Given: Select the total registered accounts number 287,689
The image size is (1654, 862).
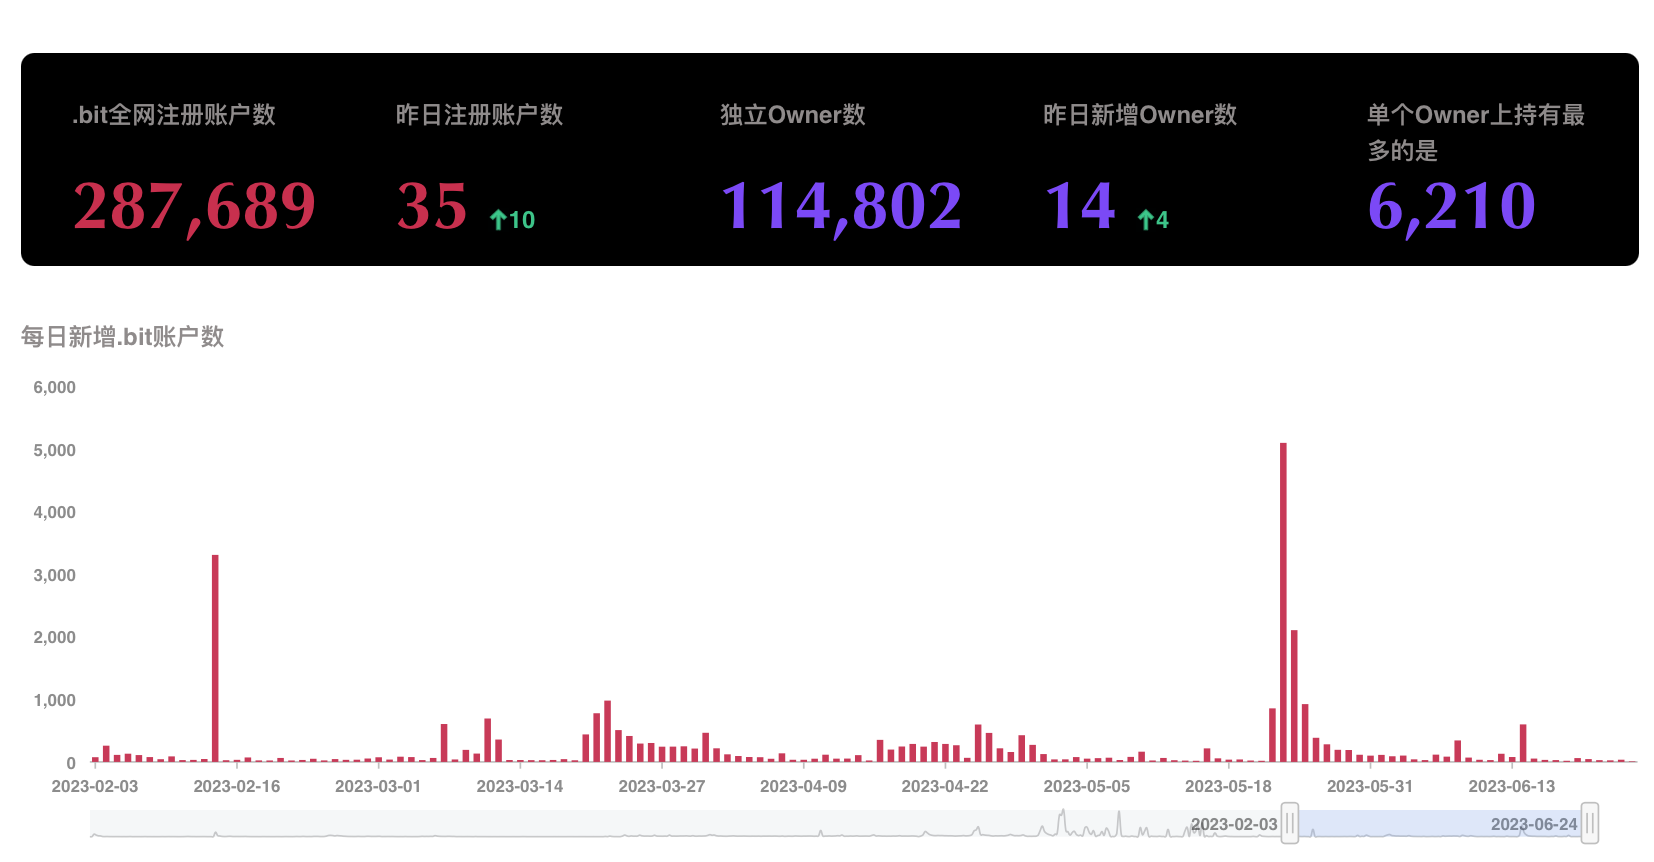Looking at the screenshot, I should pyautogui.click(x=194, y=206).
